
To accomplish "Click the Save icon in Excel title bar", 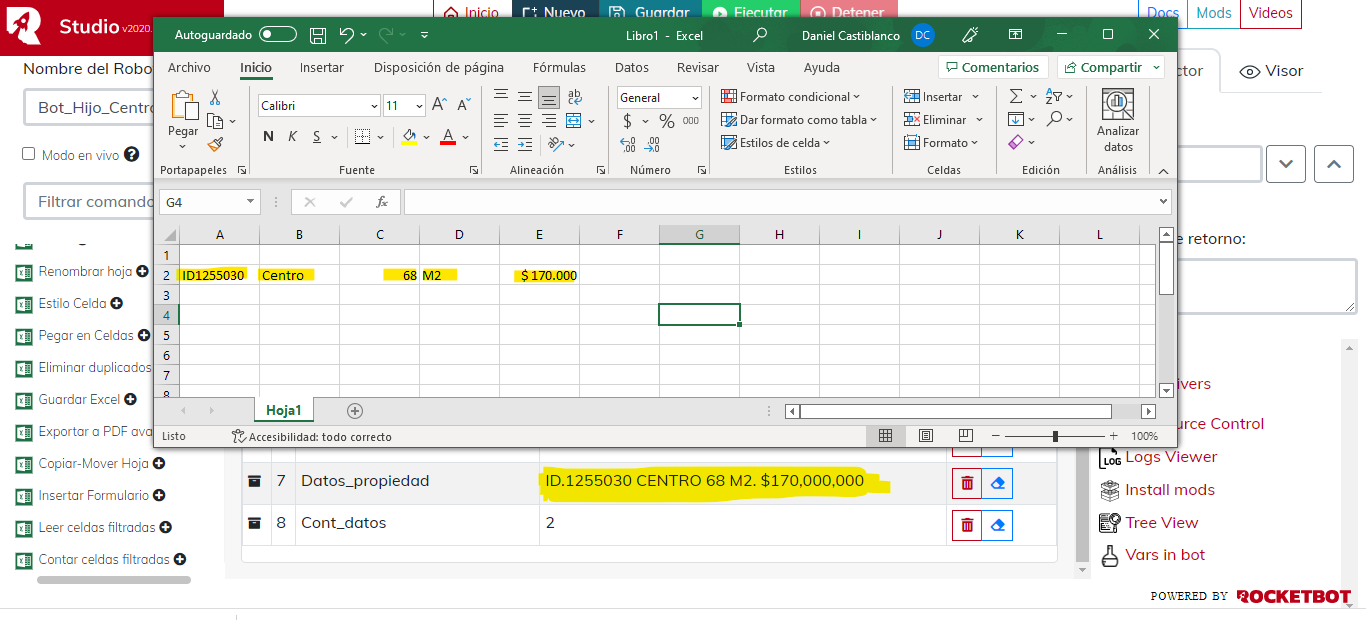I will pyautogui.click(x=318, y=35).
